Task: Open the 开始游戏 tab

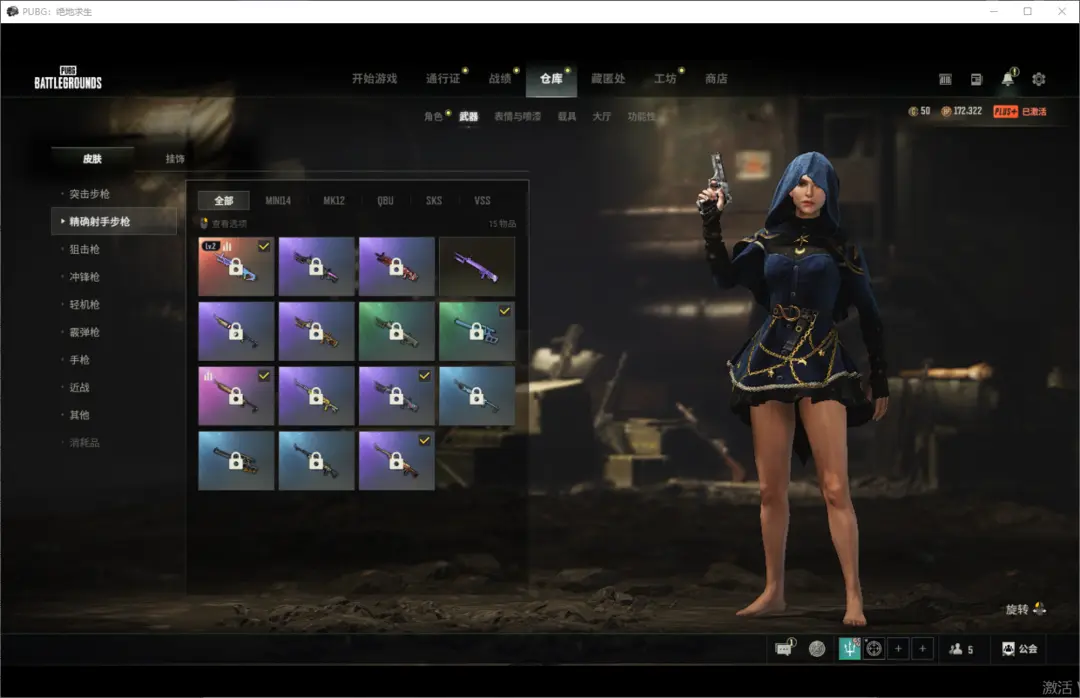Action: [375, 79]
